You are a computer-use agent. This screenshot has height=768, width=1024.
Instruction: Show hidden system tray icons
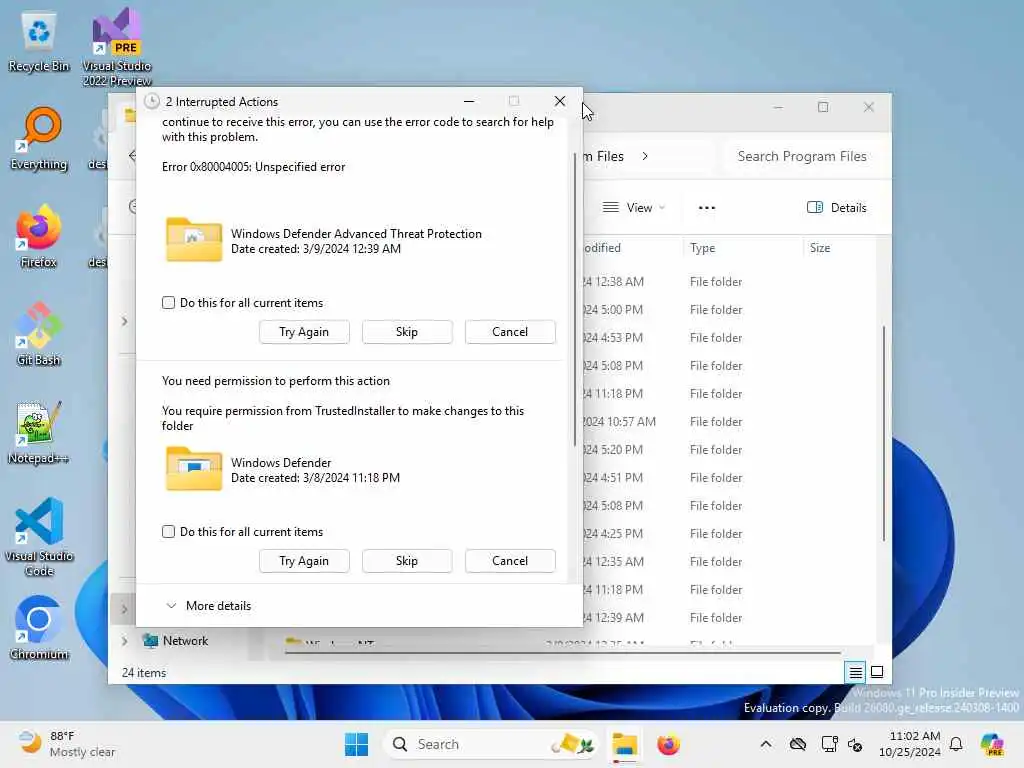(766, 744)
